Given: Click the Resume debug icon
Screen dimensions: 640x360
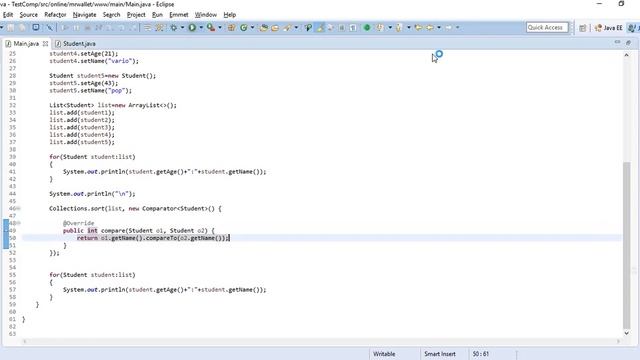Looking at the screenshot, I should tap(65, 27).
